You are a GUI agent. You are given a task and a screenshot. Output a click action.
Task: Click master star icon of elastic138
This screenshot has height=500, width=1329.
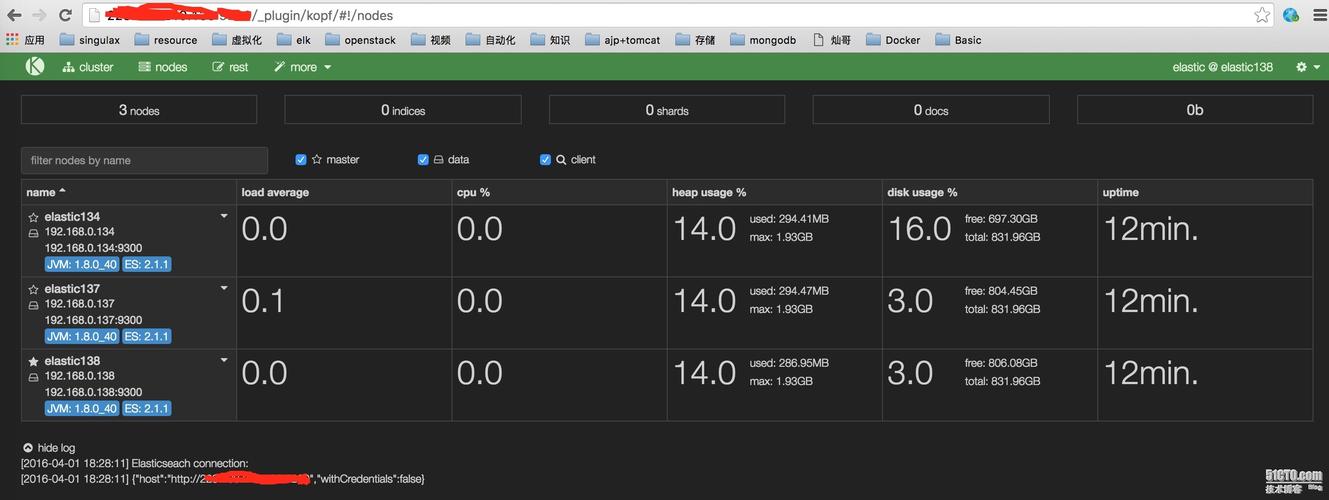(33, 361)
